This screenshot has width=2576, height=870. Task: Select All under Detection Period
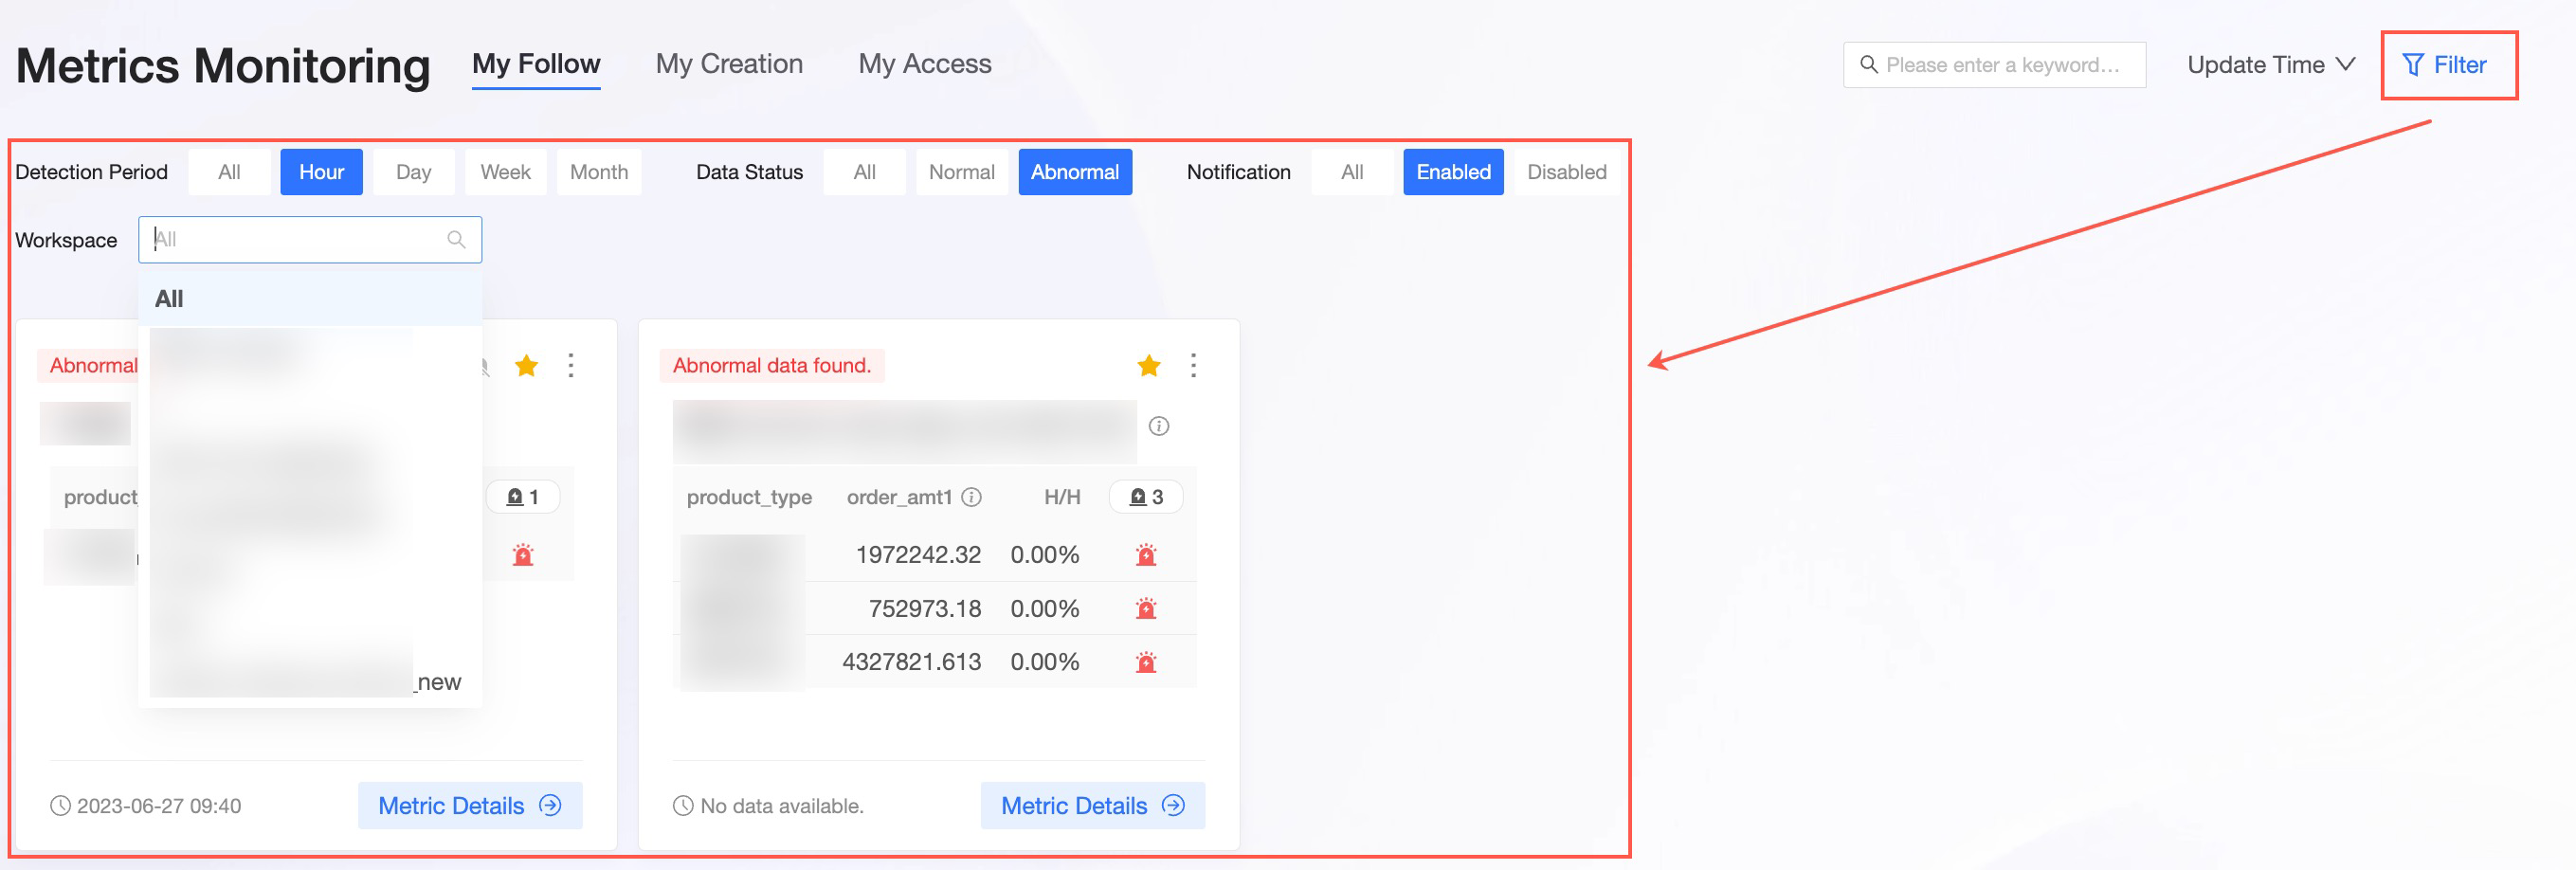click(x=229, y=172)
